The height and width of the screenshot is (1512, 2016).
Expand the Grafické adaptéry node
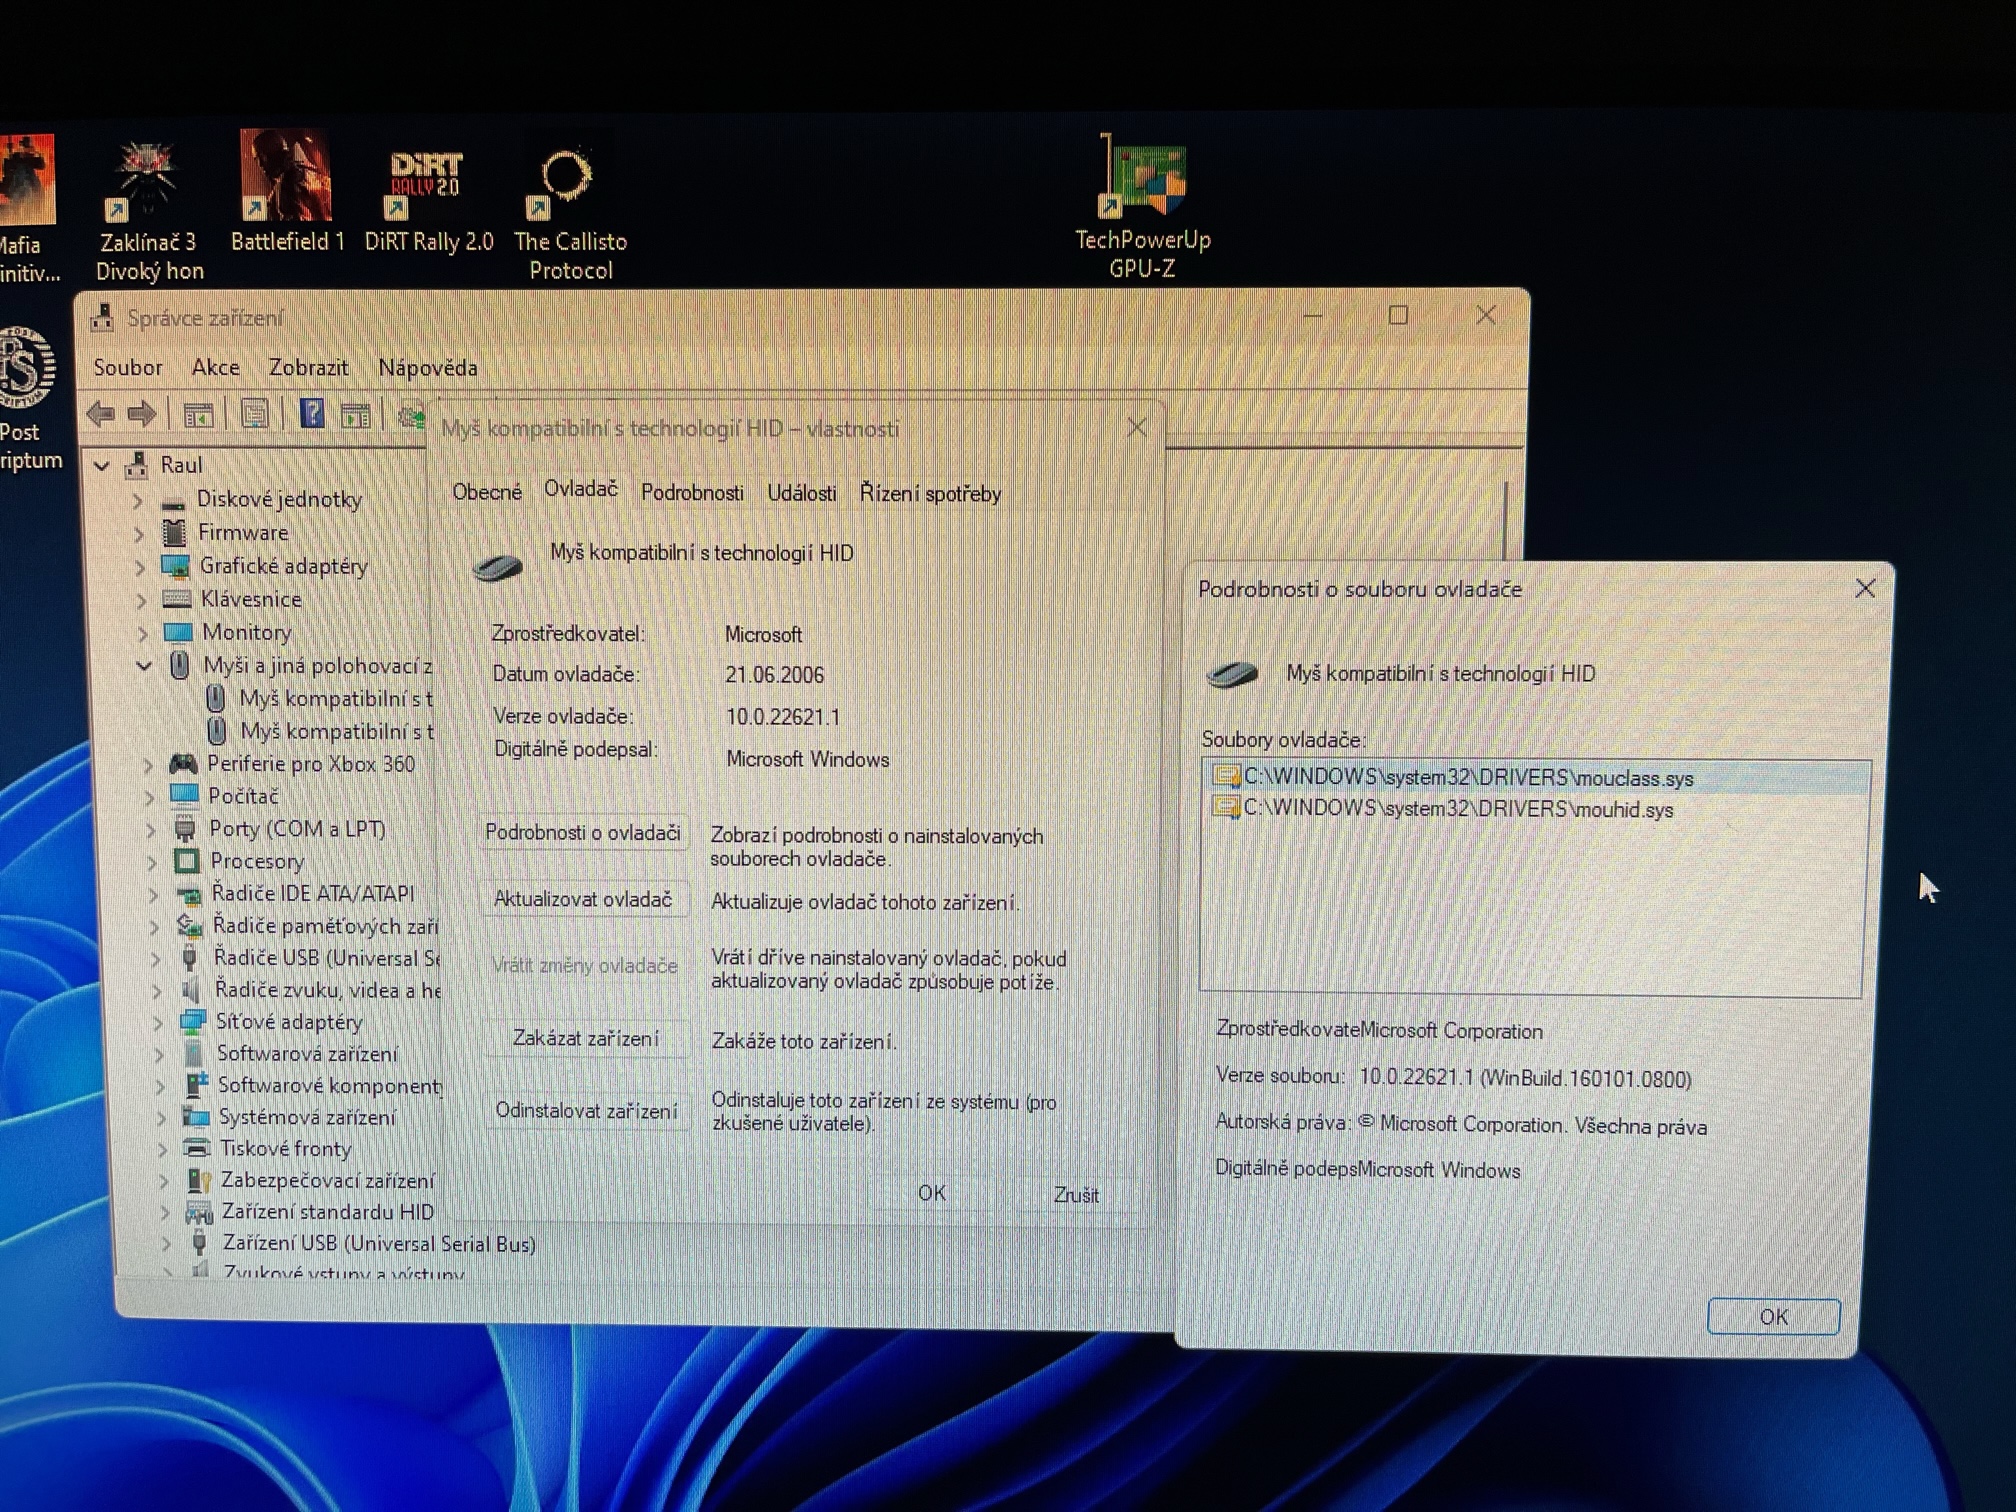141,567
